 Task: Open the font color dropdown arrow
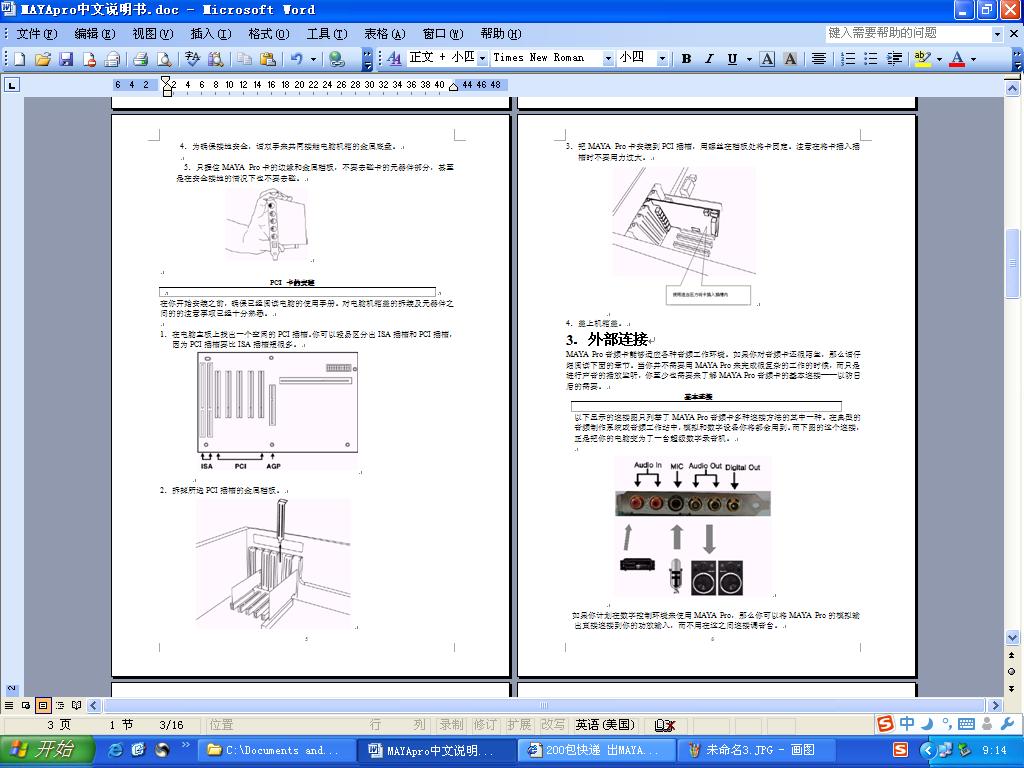[x=973, y=59]
